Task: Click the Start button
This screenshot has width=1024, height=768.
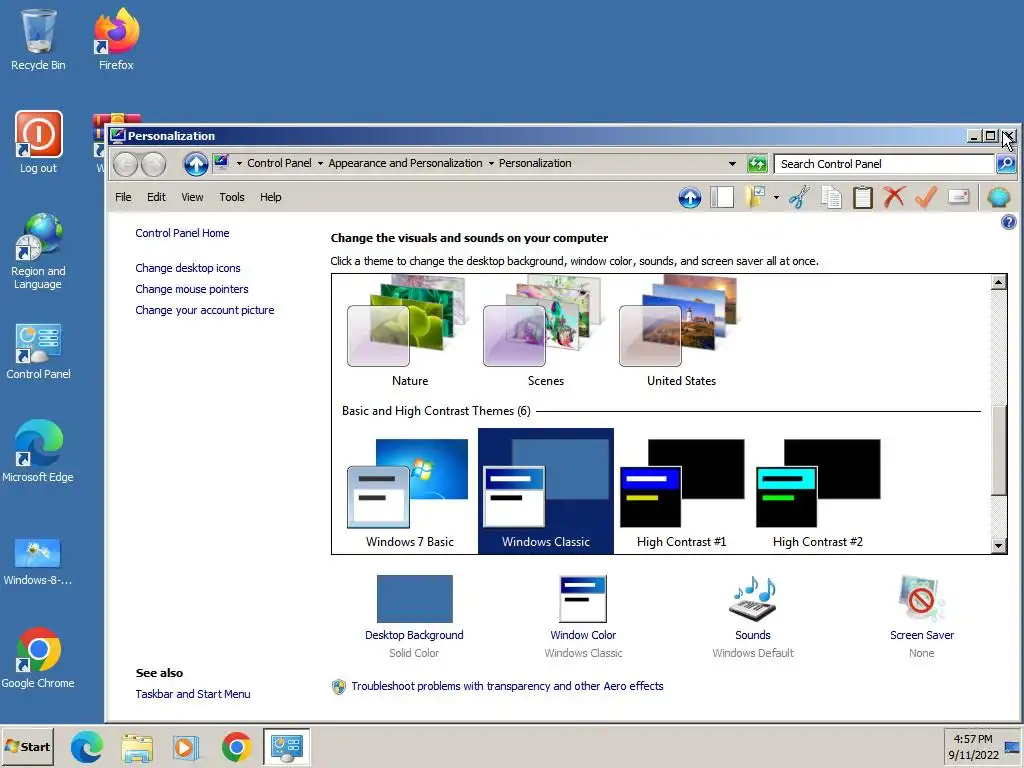Action: pos(27,746)
